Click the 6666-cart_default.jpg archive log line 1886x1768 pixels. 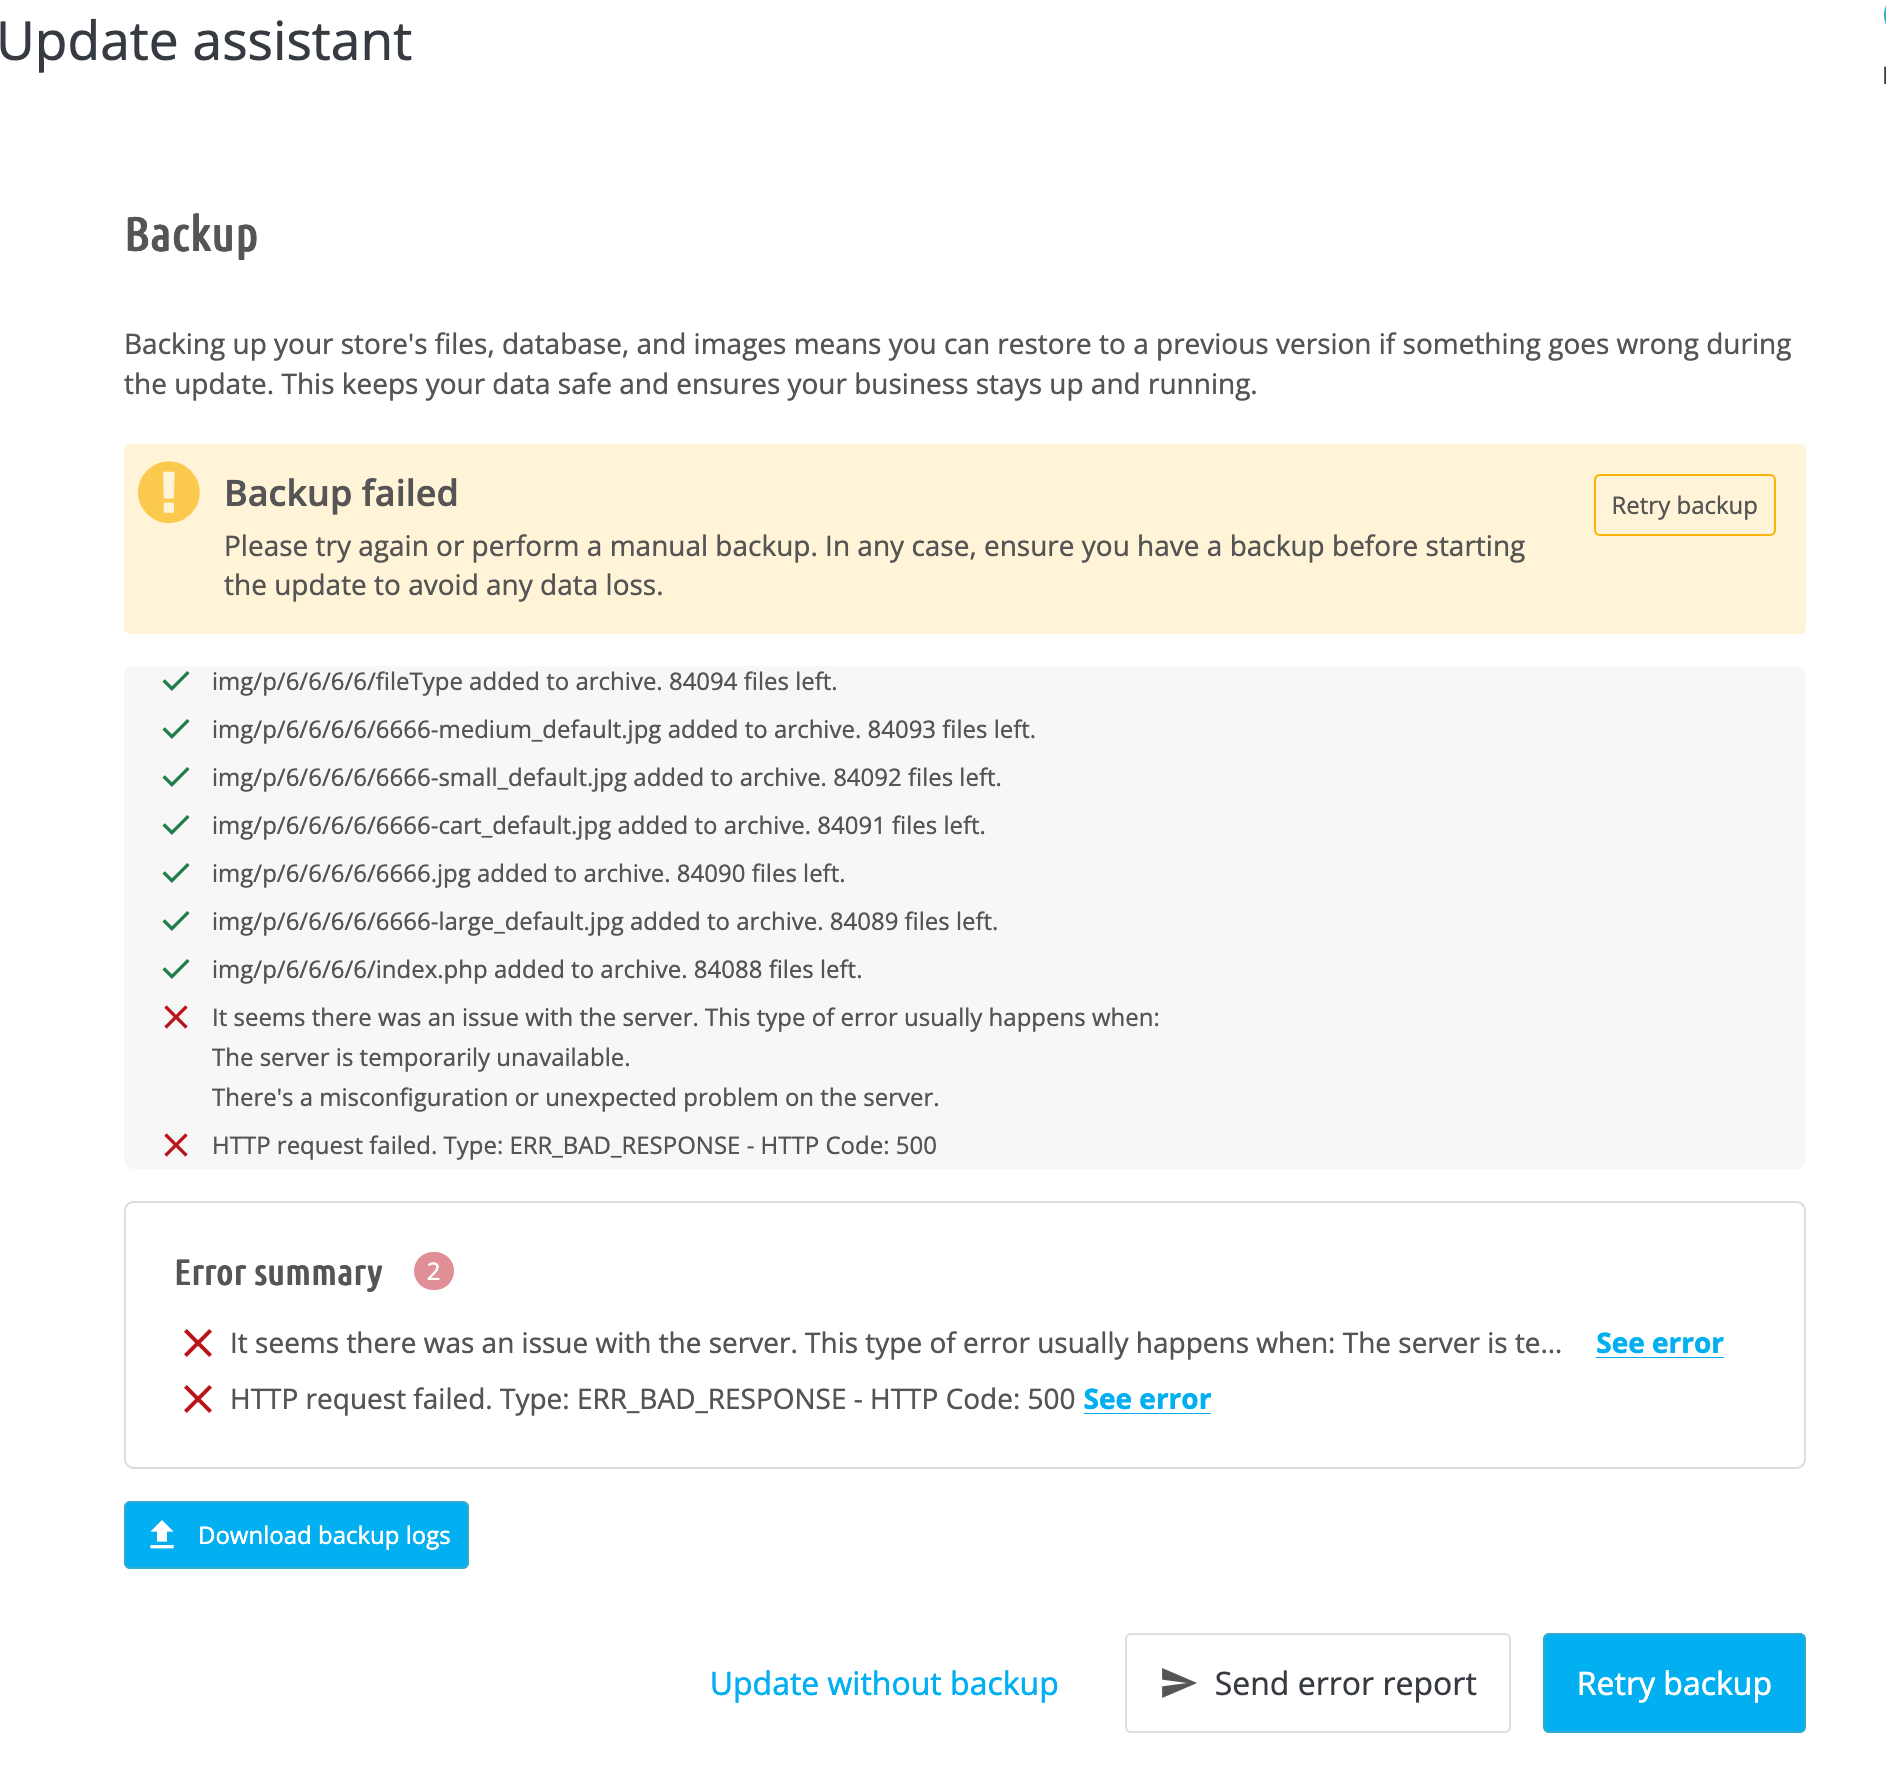point(598,825)
